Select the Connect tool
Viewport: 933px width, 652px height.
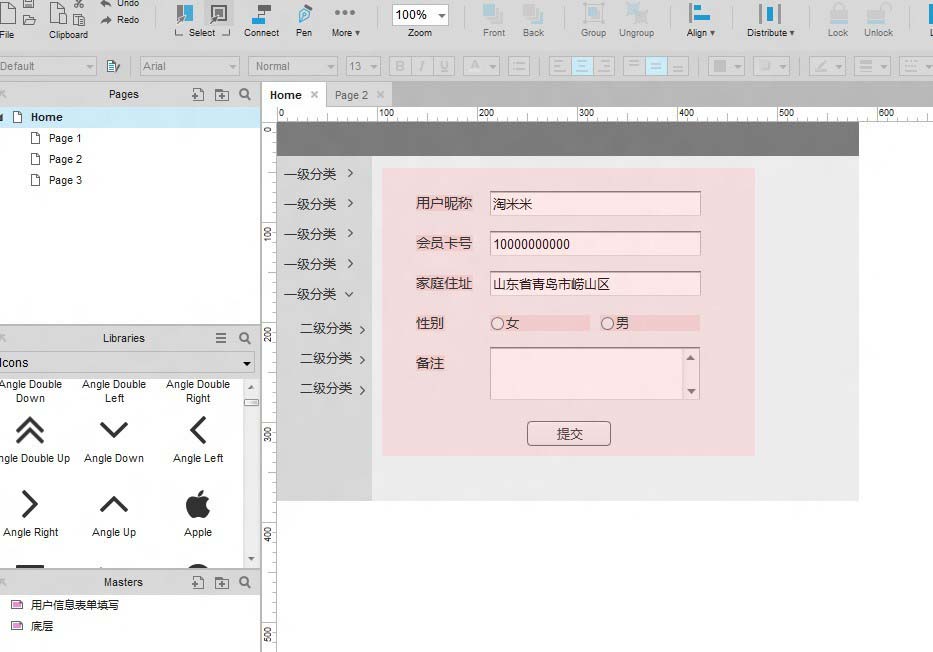click(261, 21)
